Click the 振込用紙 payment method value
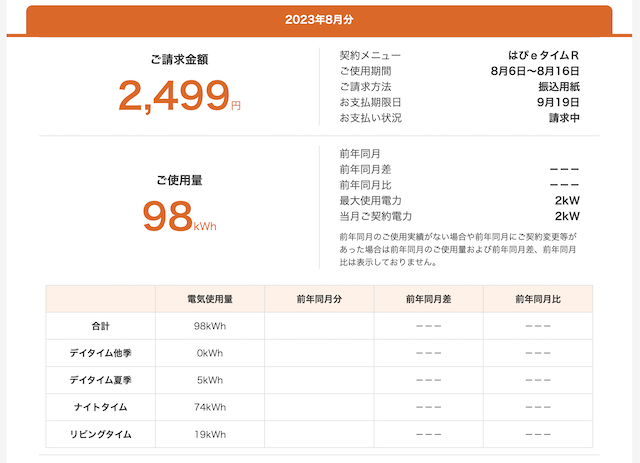The width and height of the screenshot is (640, 463). [559, 87]
